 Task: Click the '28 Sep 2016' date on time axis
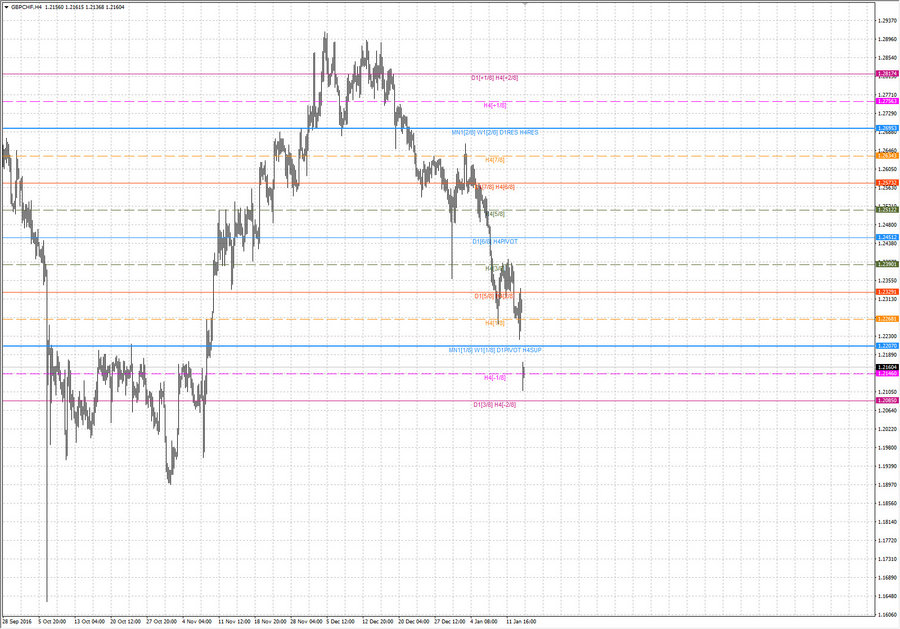(17, 622)
